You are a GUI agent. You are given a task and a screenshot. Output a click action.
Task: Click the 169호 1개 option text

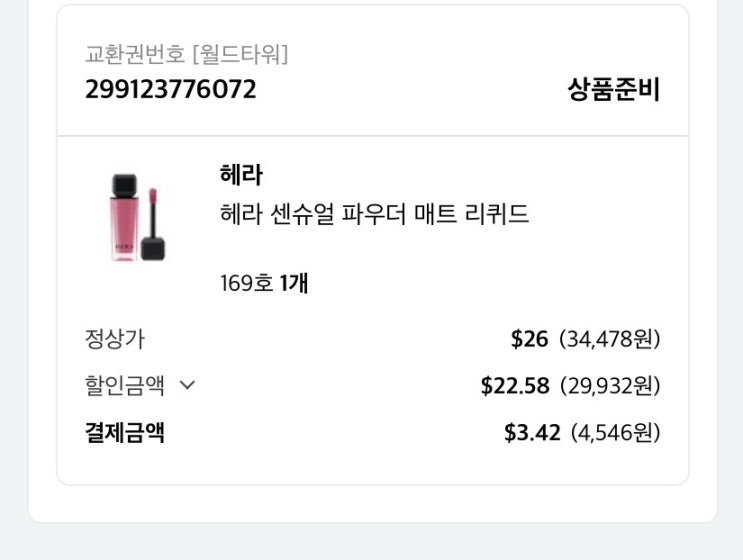264,283
